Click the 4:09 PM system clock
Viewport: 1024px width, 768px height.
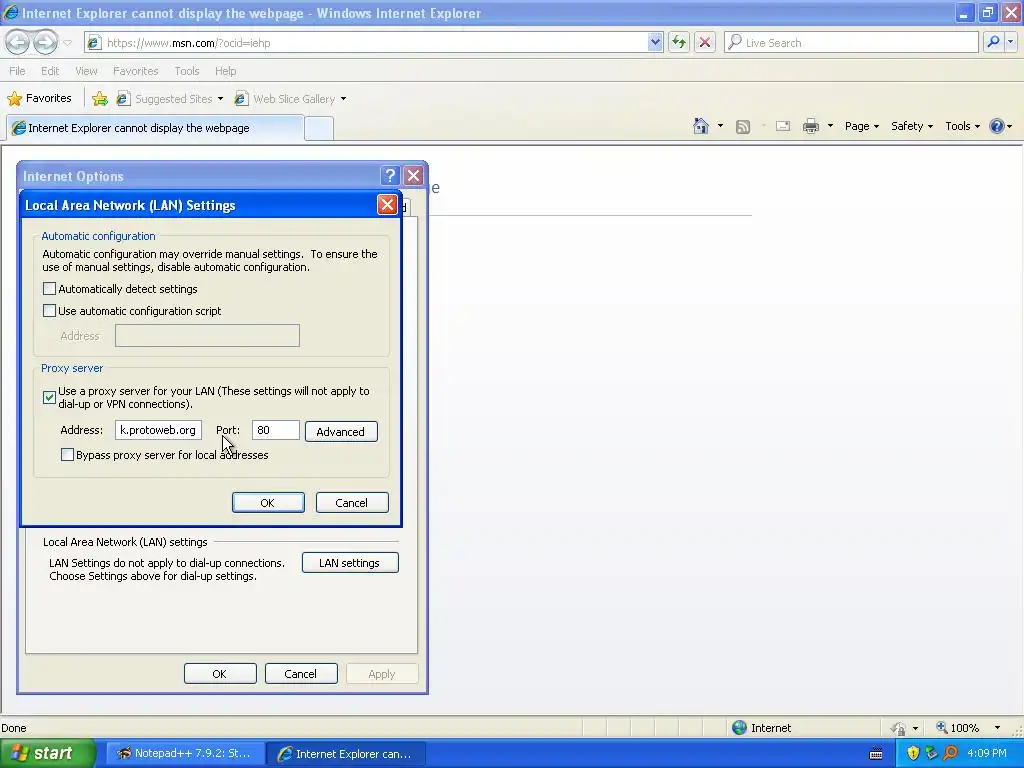(x=987, y=754)
